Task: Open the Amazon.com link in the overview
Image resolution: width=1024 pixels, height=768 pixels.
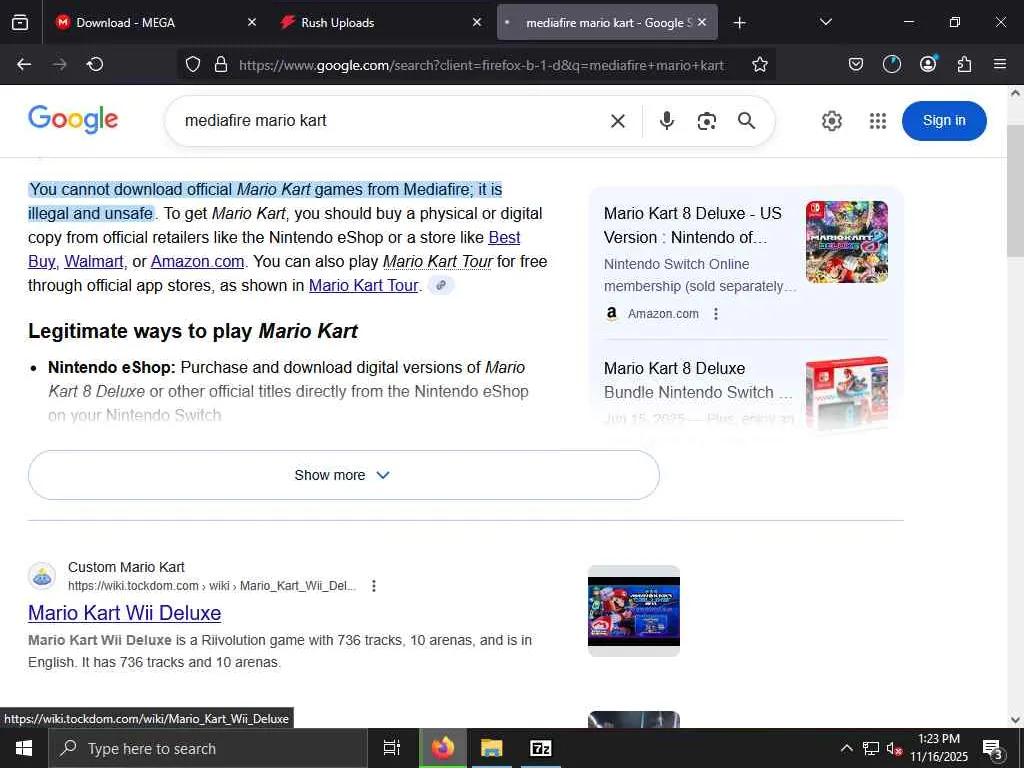Action: tap(197, 261)
